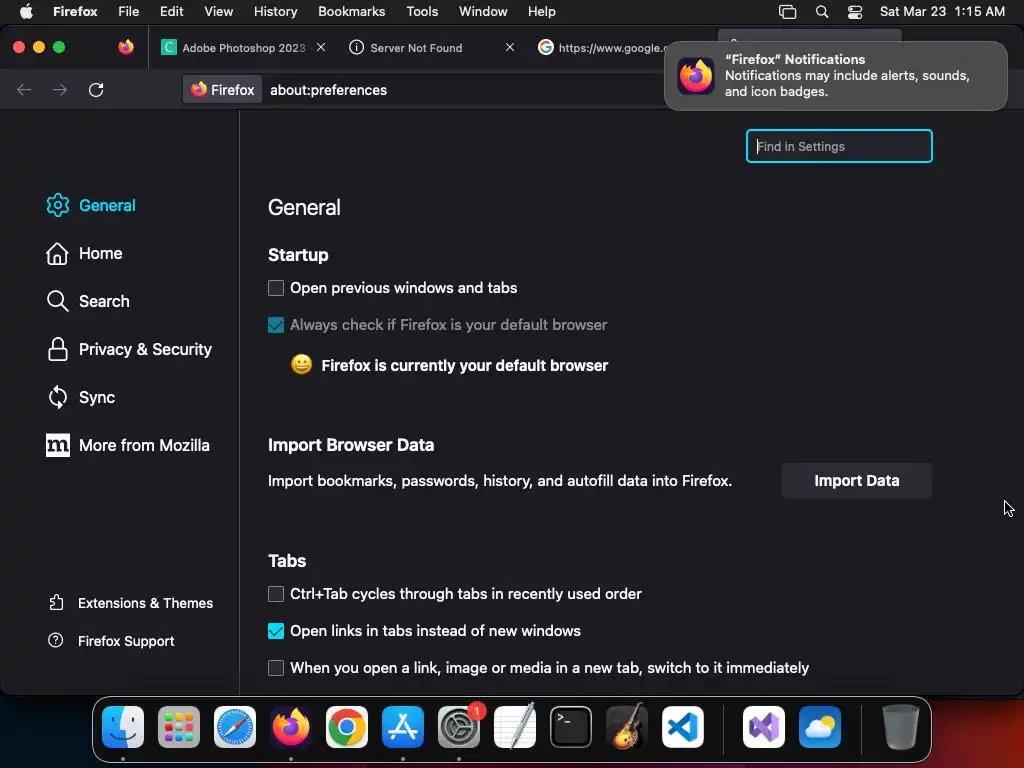Image resolution: width=1024 pixels, height=768 pixels.
Task: Open Launchpad from the Dock
Action: click(x=179, y=727)
